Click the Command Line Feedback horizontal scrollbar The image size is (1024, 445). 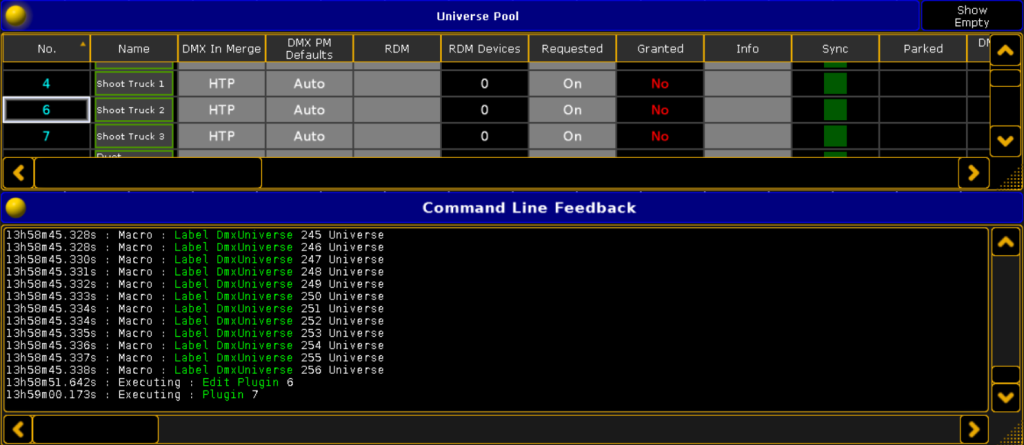[x=96, y=429]
